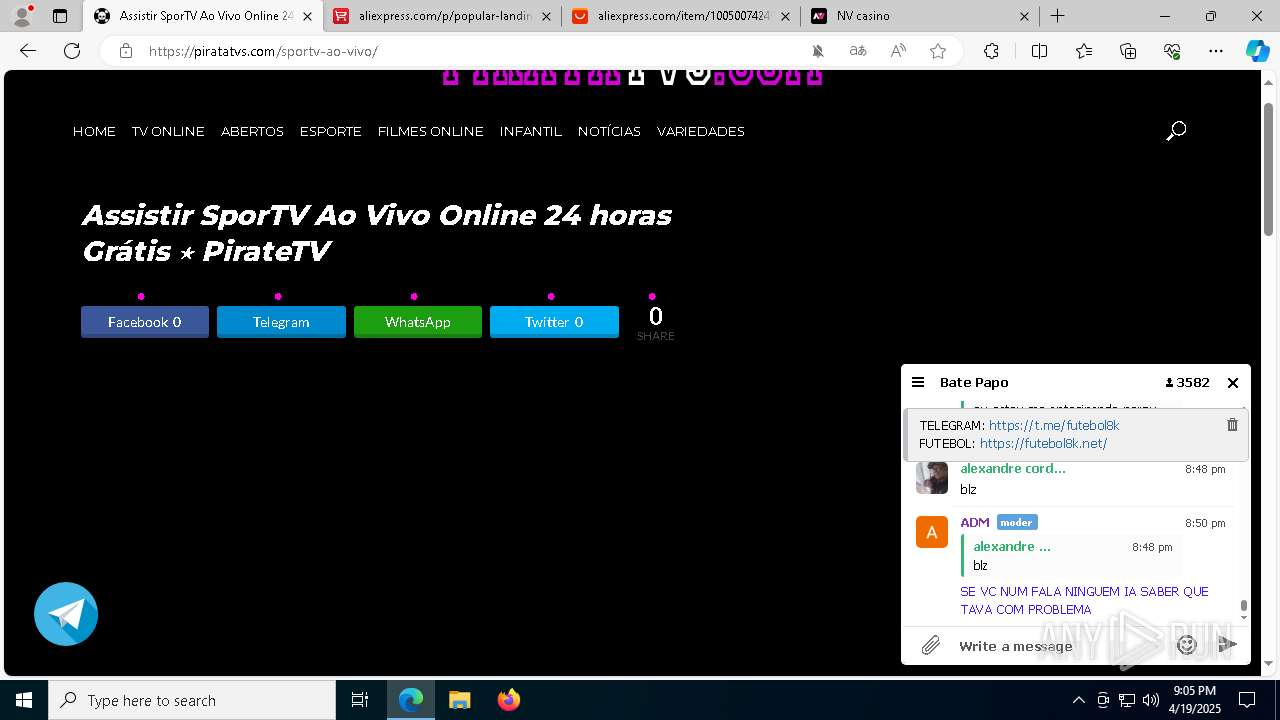Image resolution: width=1280 pixels, height=720 pixels.
Task: View site information padlock icon
Action: point(125,51)
